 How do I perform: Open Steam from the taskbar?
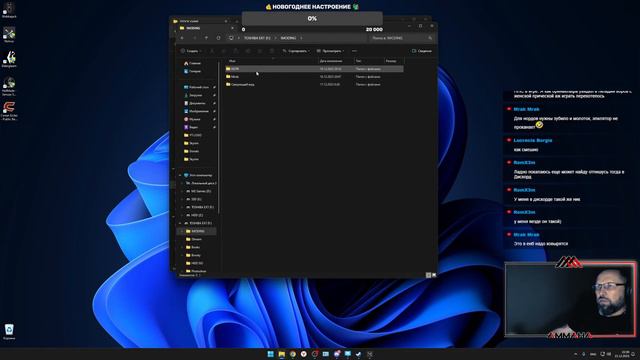point(358,354)
